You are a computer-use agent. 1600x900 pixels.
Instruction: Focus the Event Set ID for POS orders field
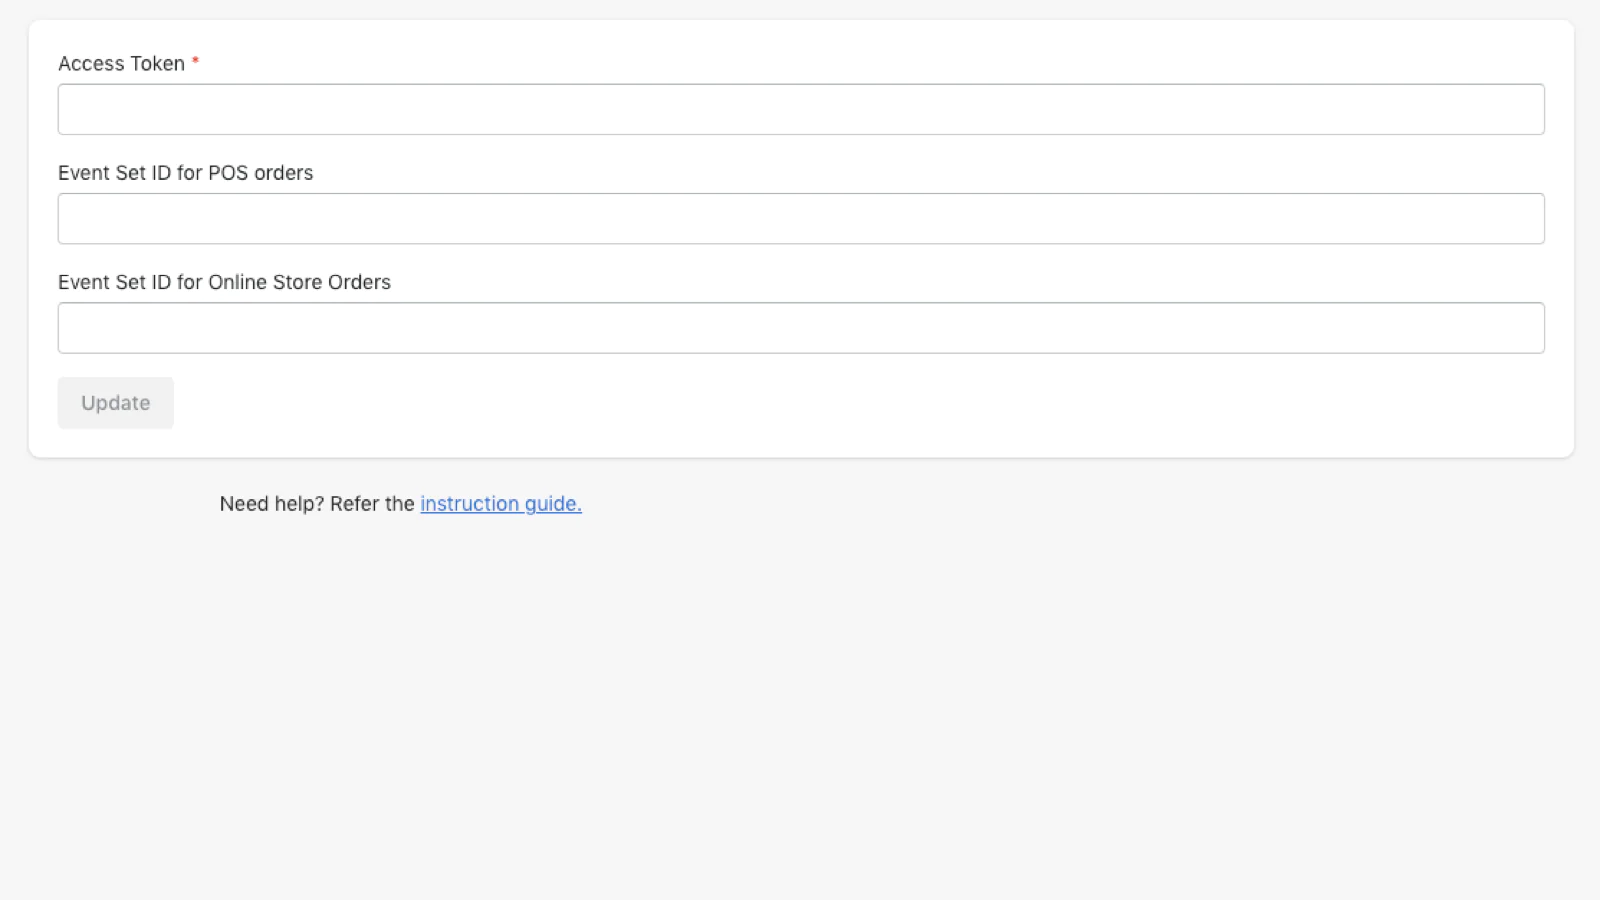coord(800,218)
